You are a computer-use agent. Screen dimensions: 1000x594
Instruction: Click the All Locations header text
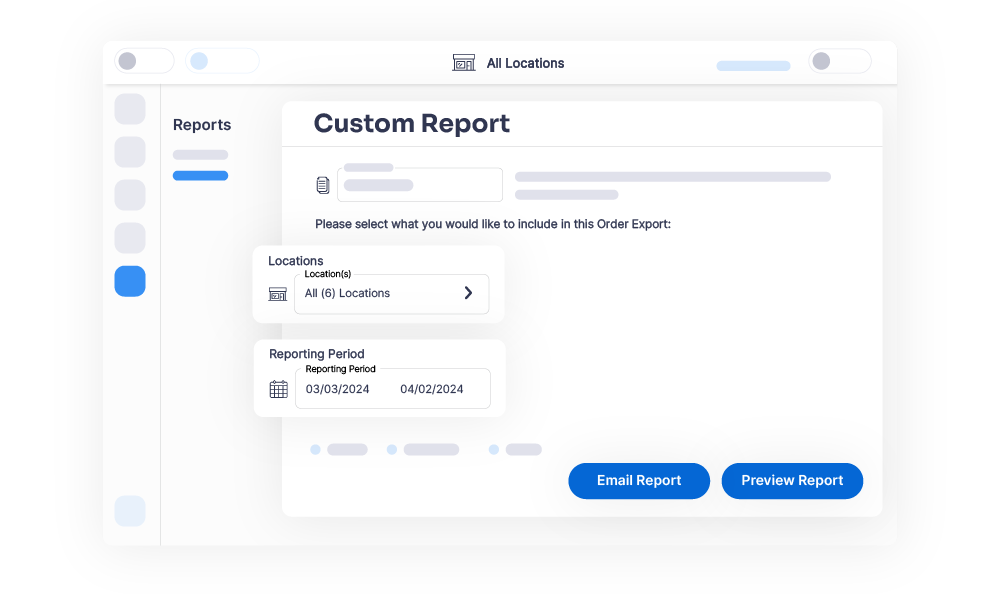pos(525,63)
